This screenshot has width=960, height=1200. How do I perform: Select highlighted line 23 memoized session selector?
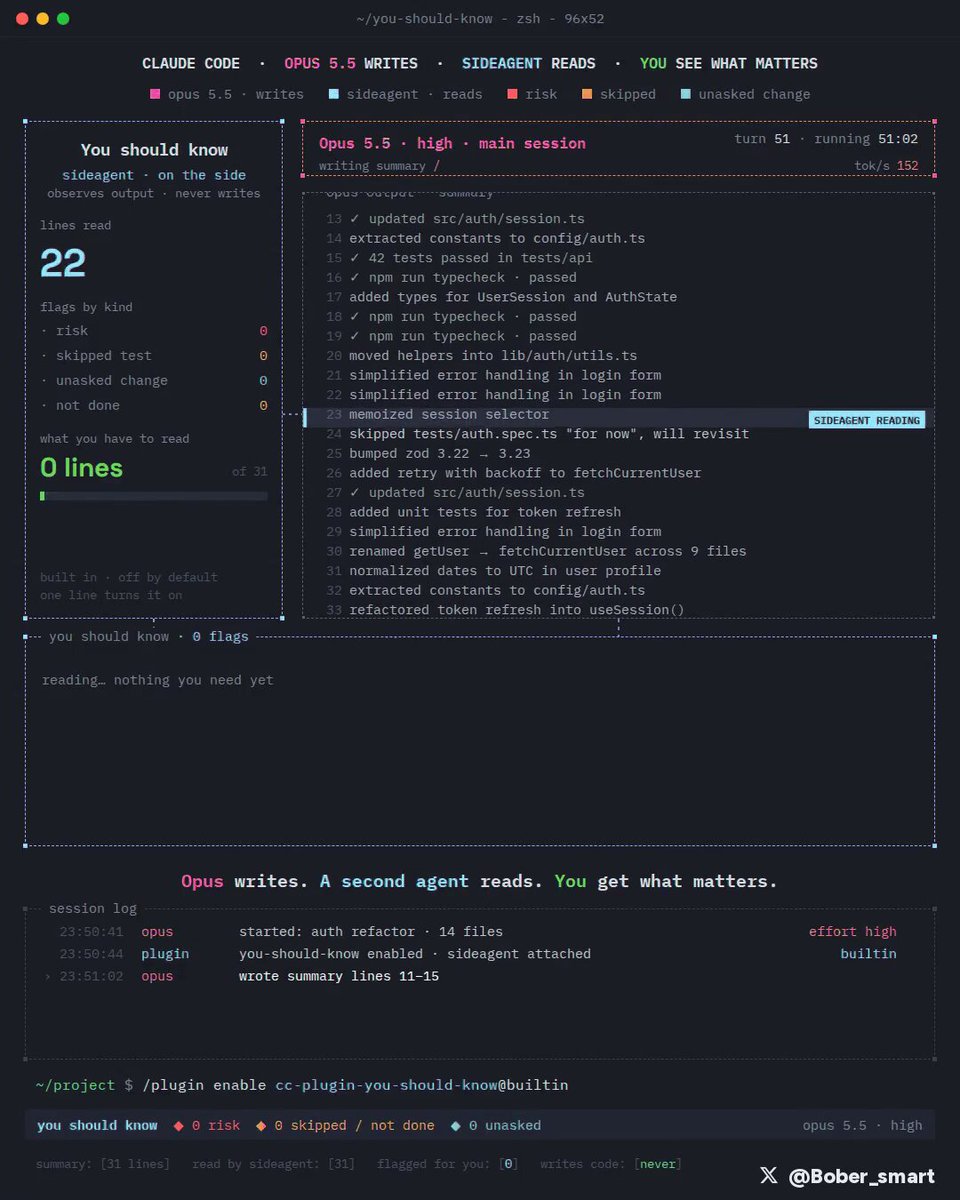[x=618, y=415]
